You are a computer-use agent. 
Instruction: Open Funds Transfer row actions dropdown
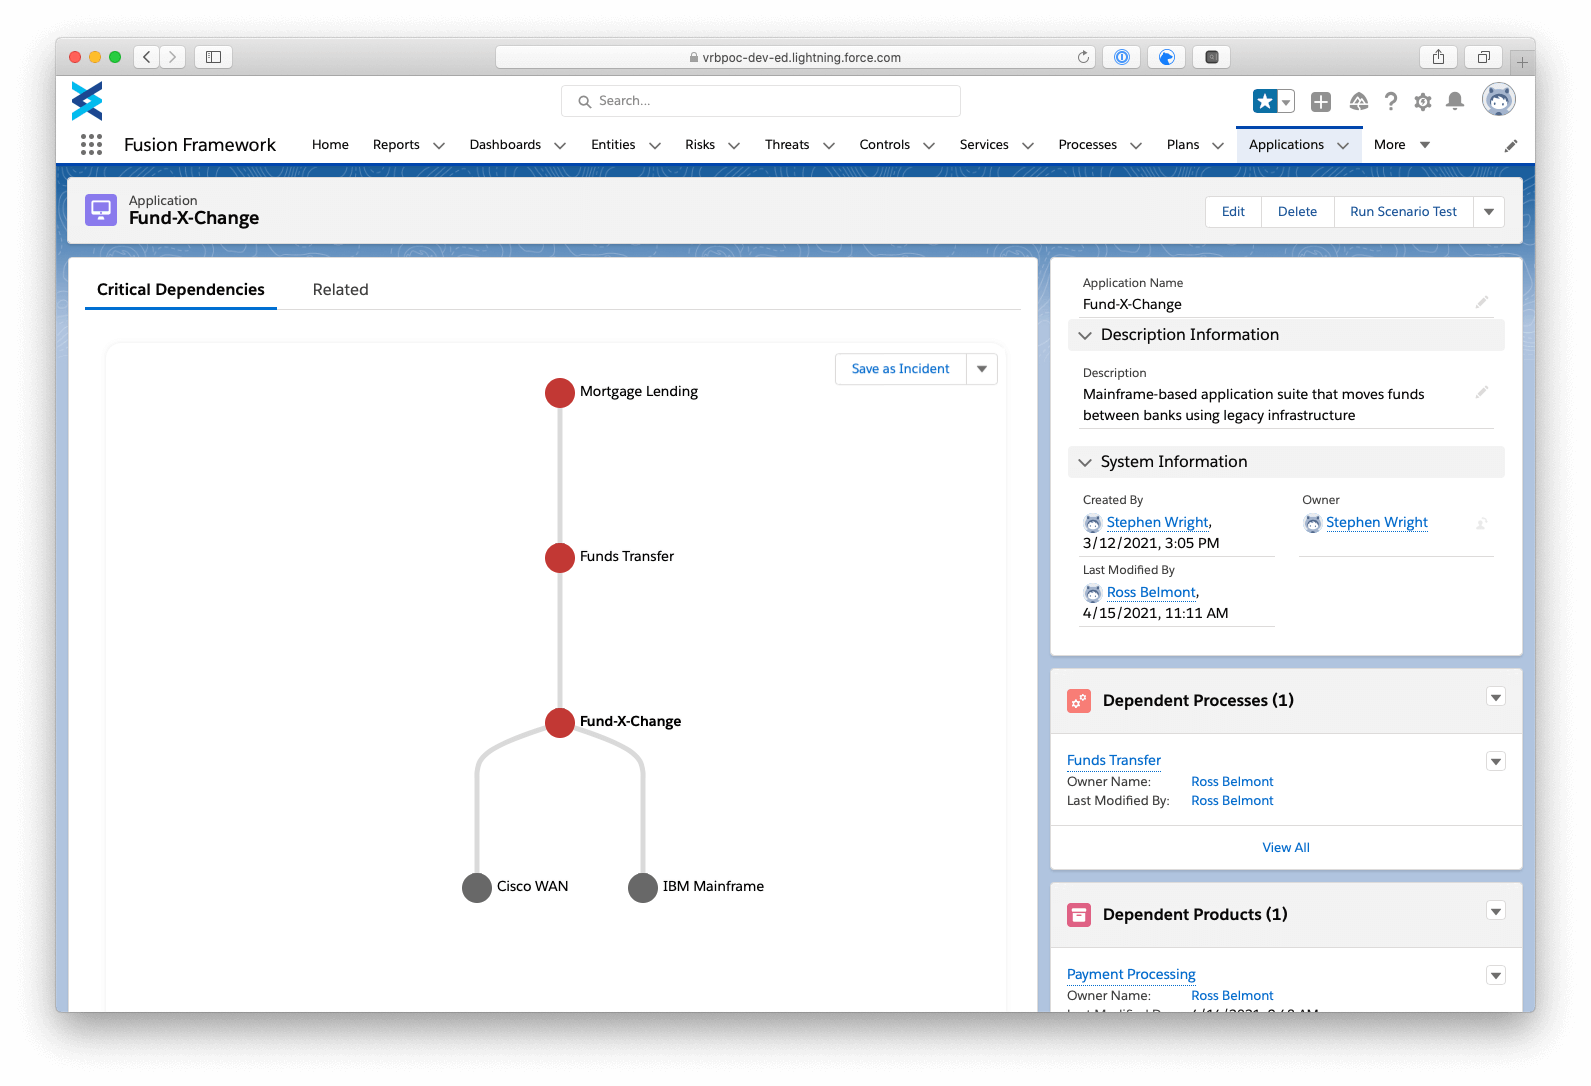[x=1496, y=761]
